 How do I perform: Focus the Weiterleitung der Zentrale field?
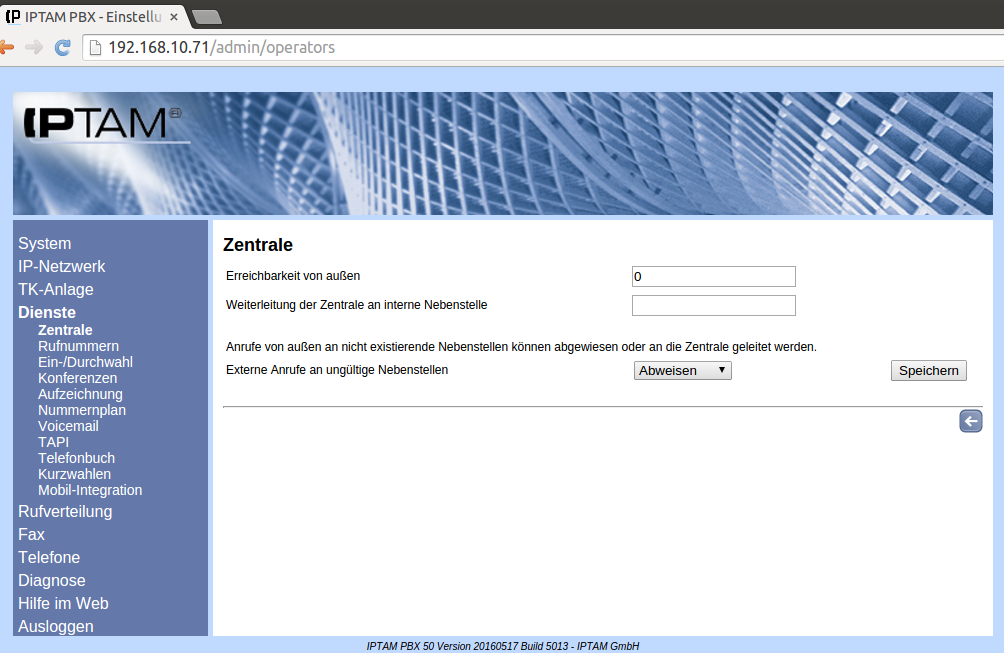(713, 305)
